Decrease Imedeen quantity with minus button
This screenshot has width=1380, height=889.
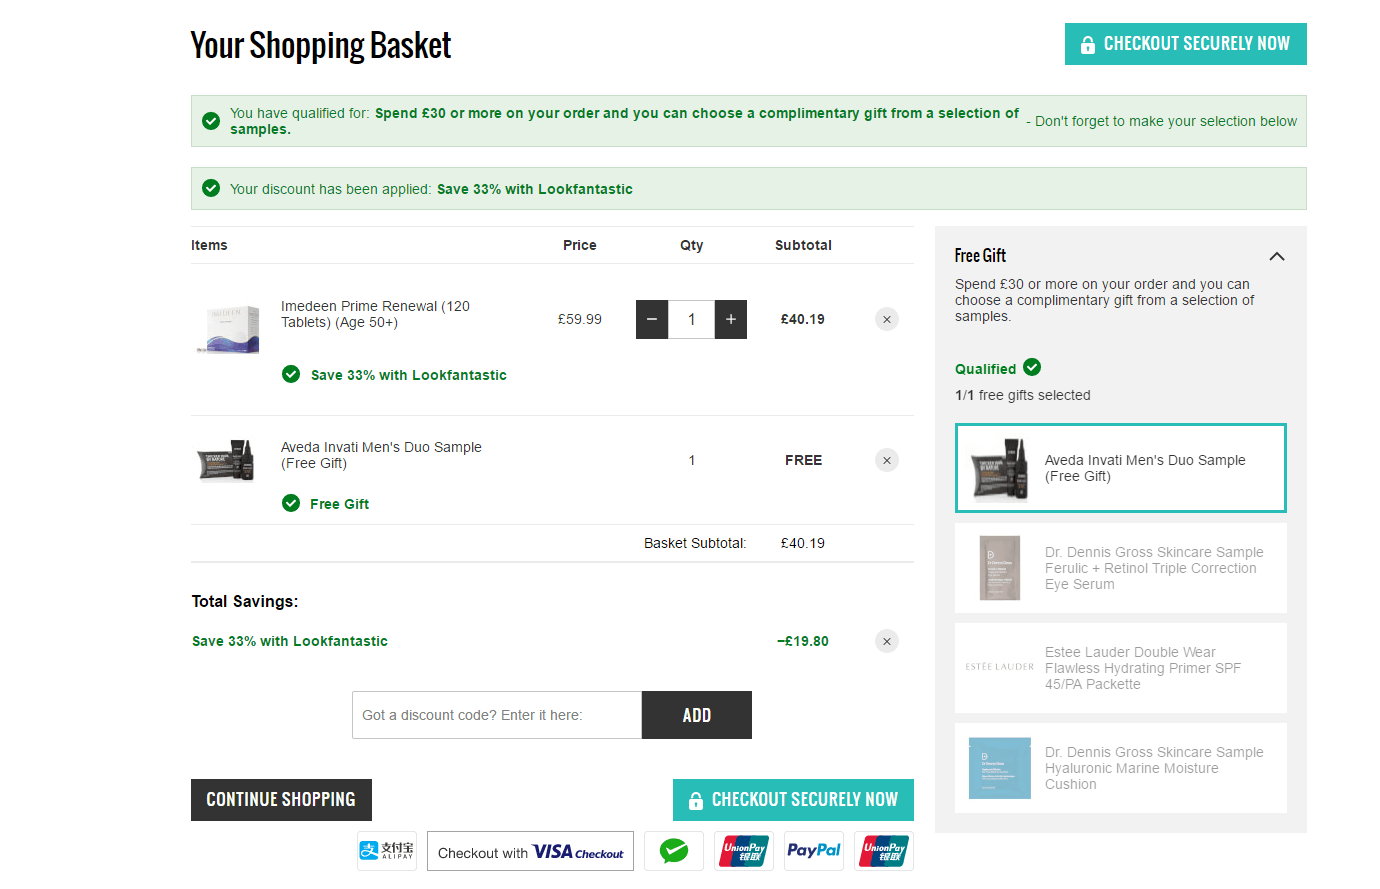click(x=652, y=320)
